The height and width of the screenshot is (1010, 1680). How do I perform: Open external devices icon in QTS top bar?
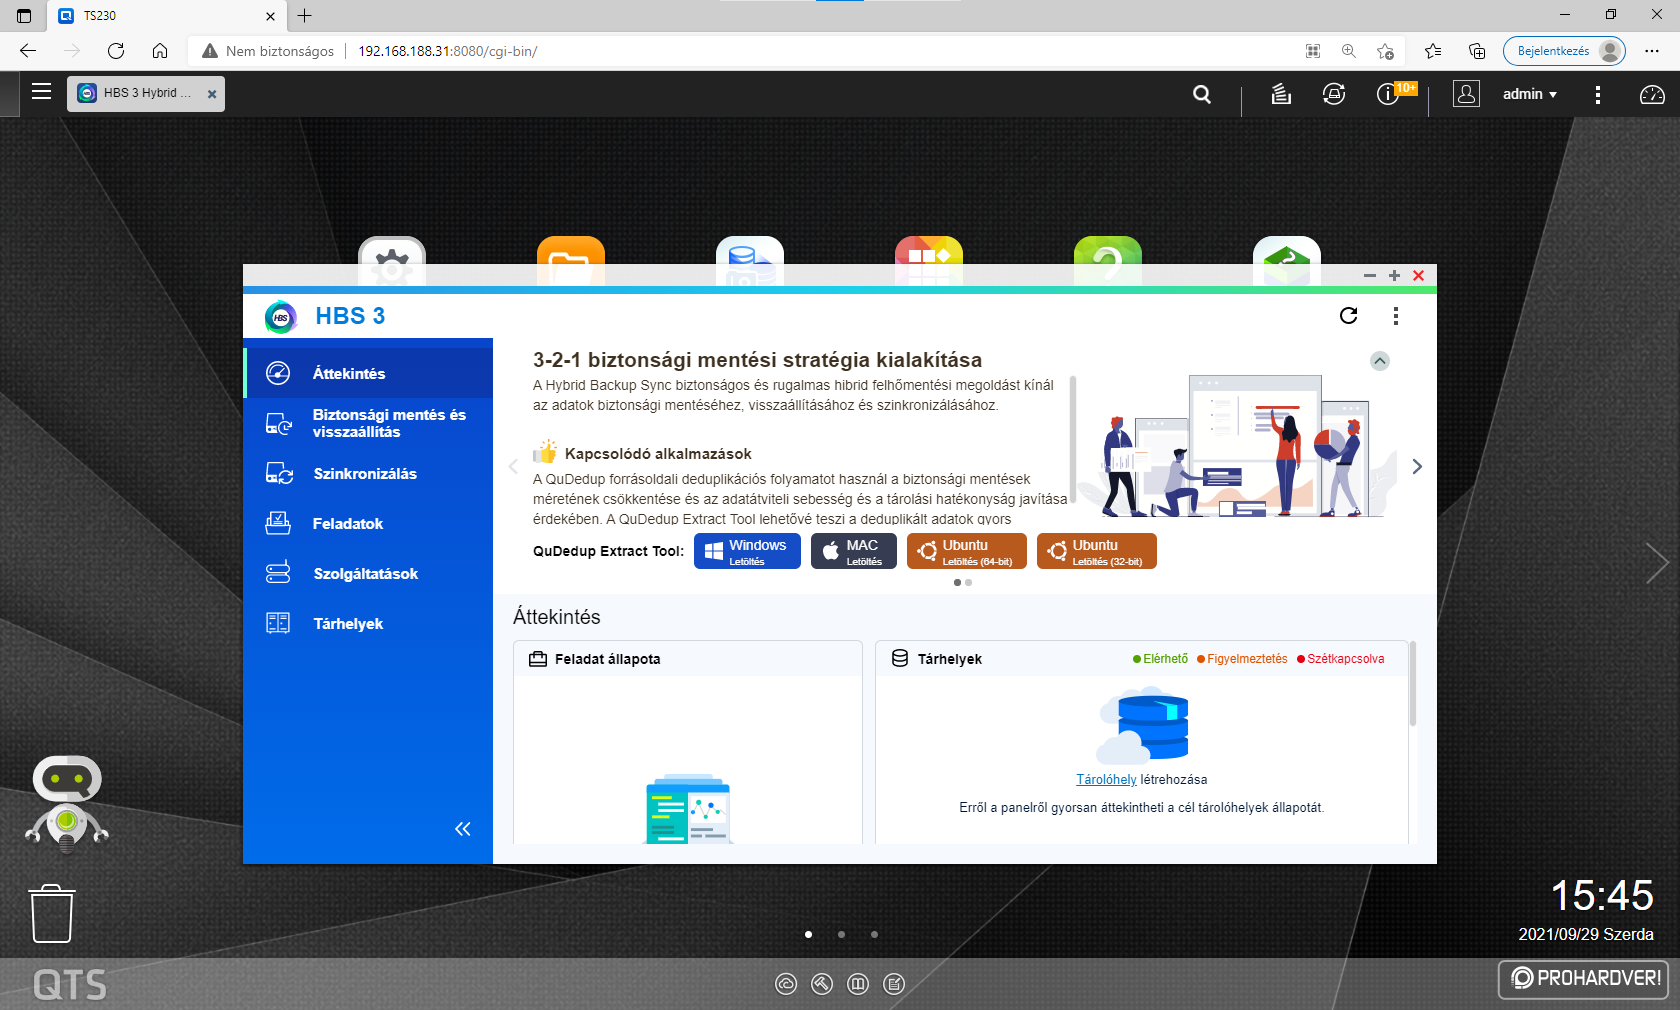coord(1334,94)
